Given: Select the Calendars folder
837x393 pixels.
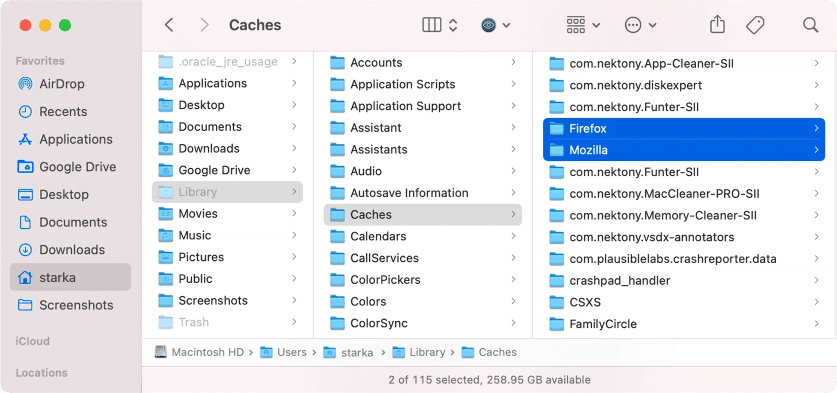Looking at the screenshot, I should (x=423, y=236).
